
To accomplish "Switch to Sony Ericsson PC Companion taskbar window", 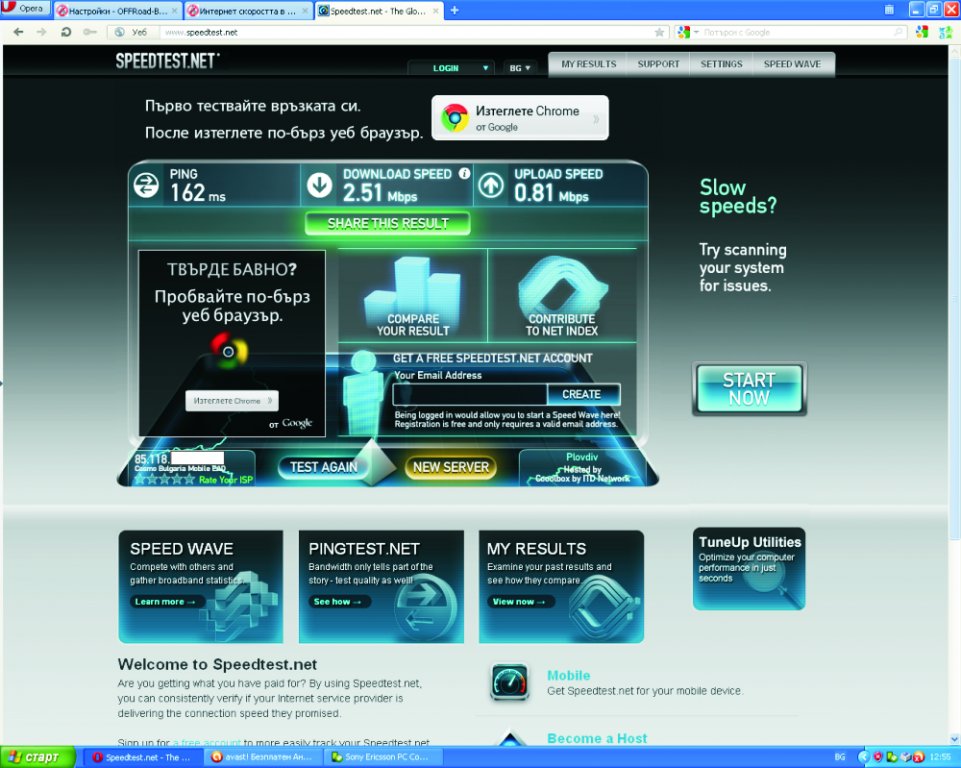I will point(384,758).
